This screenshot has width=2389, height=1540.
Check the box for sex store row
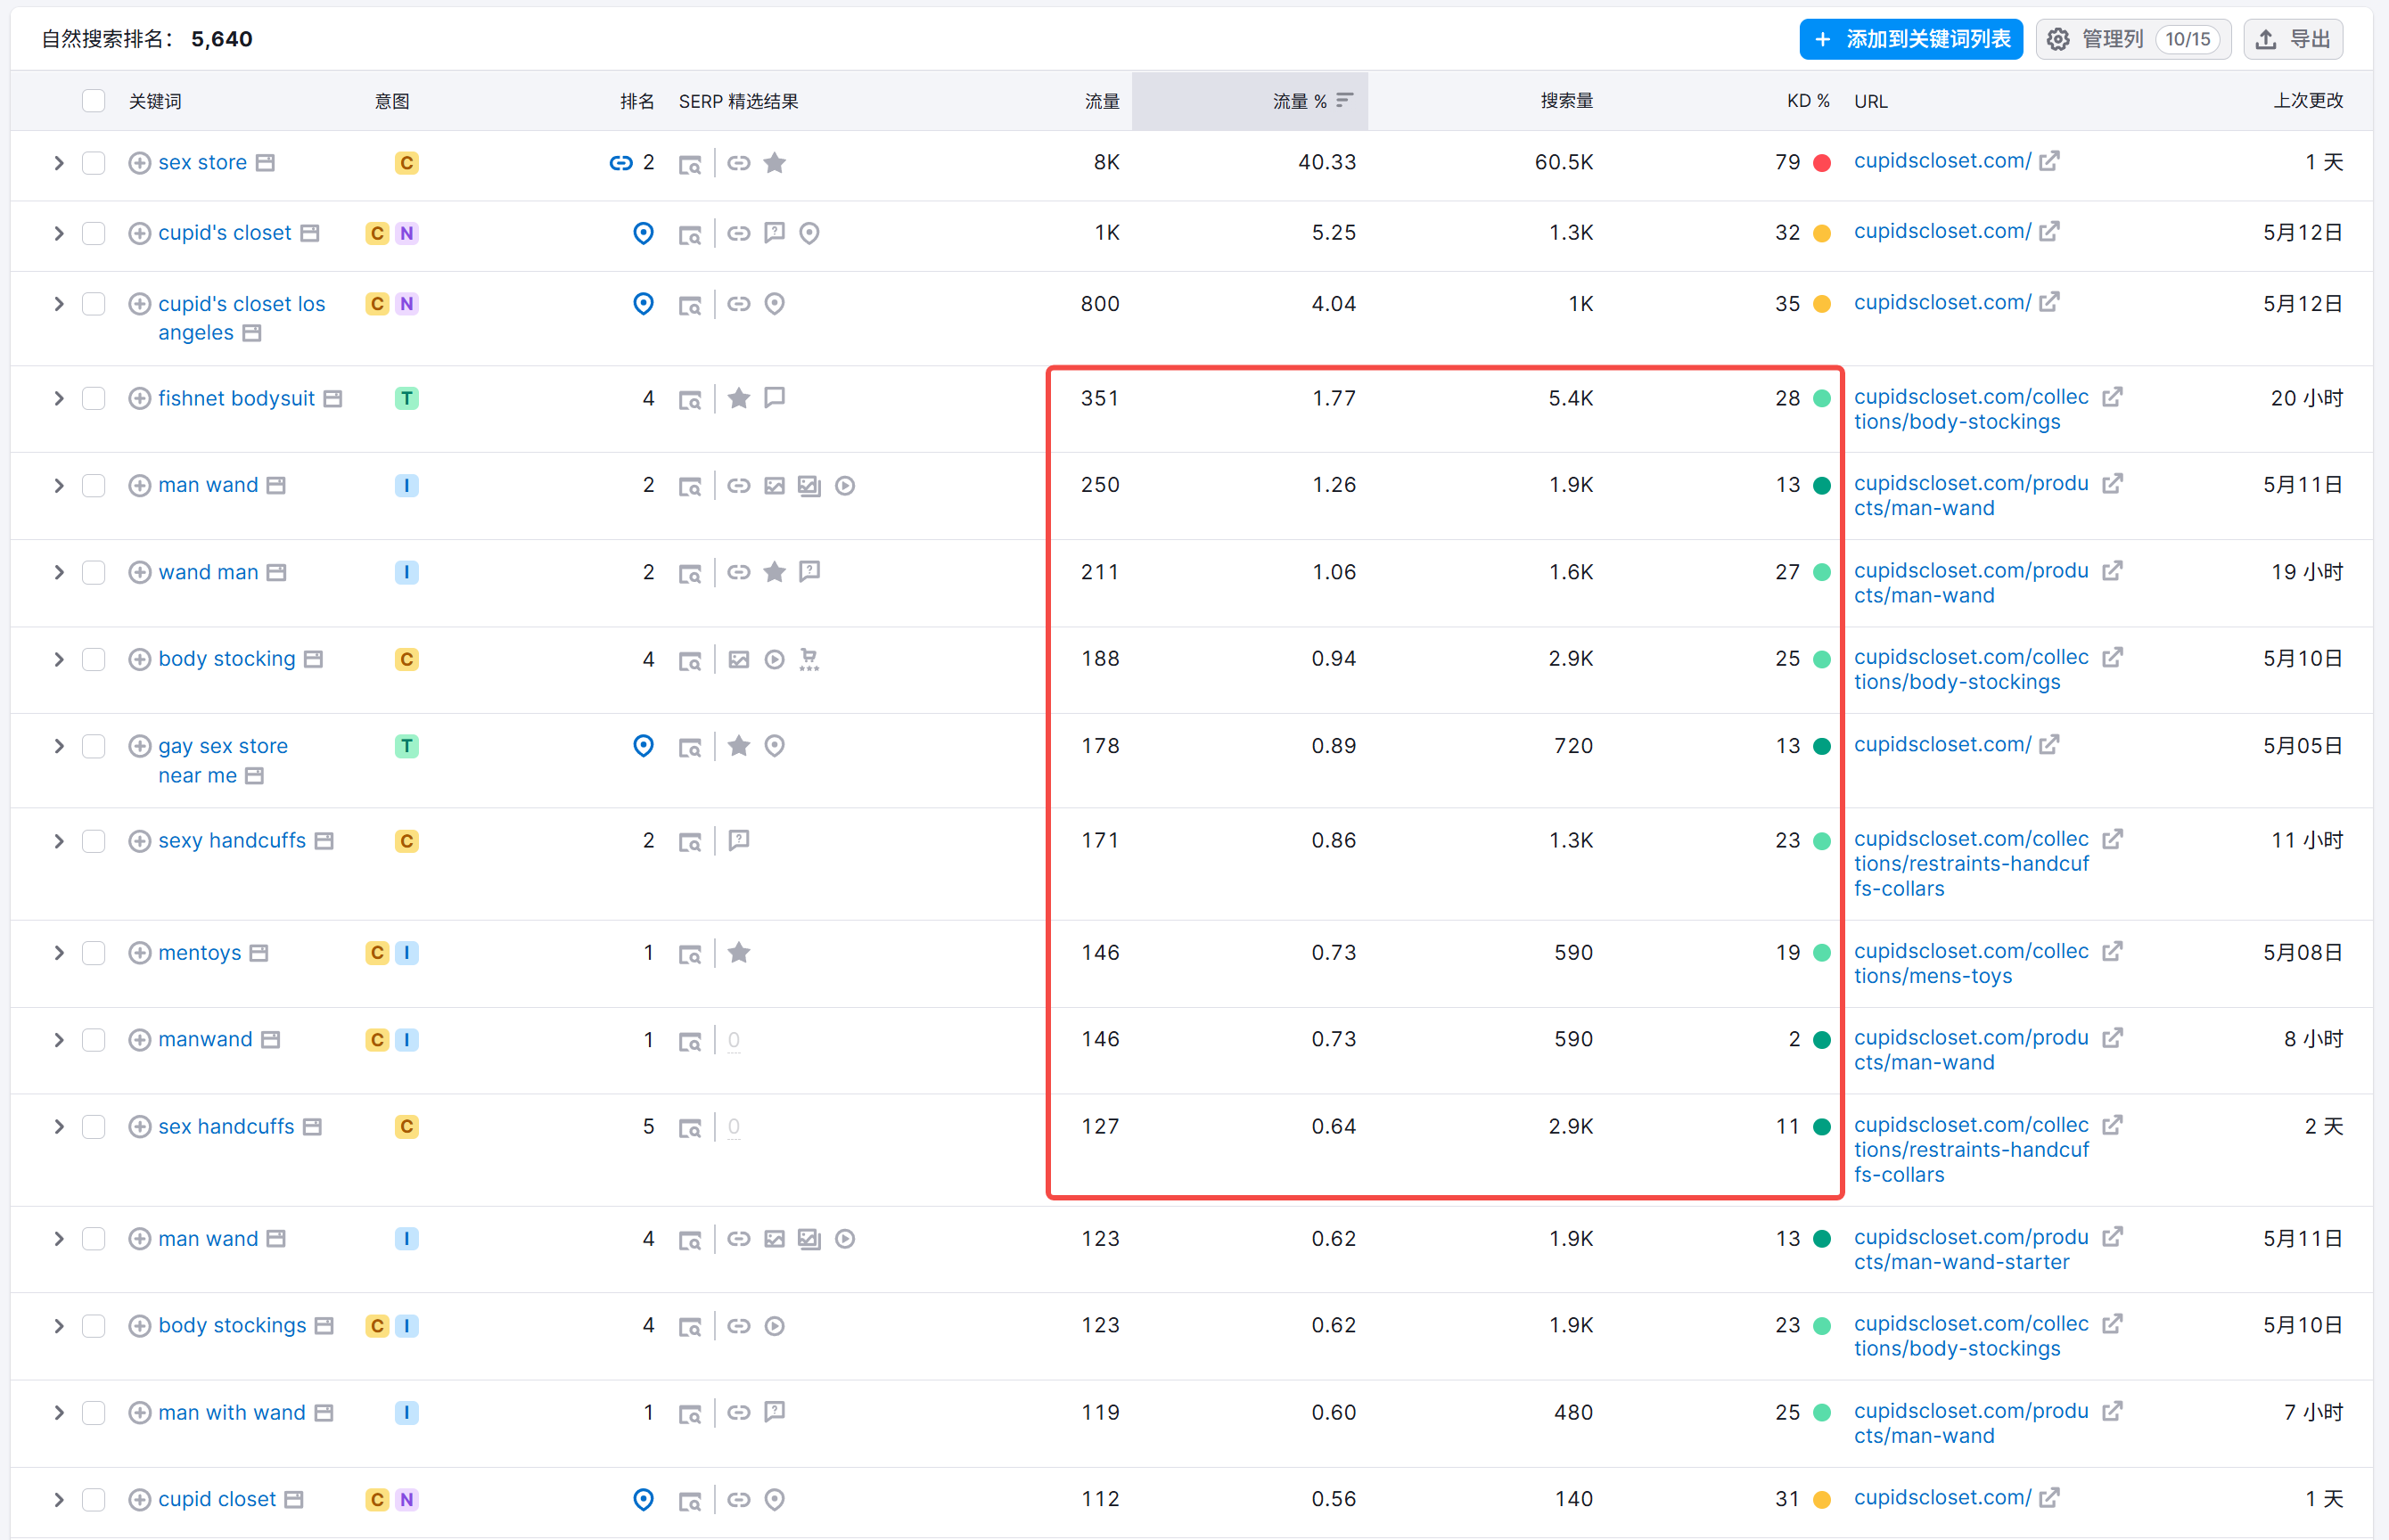point(94,163)
